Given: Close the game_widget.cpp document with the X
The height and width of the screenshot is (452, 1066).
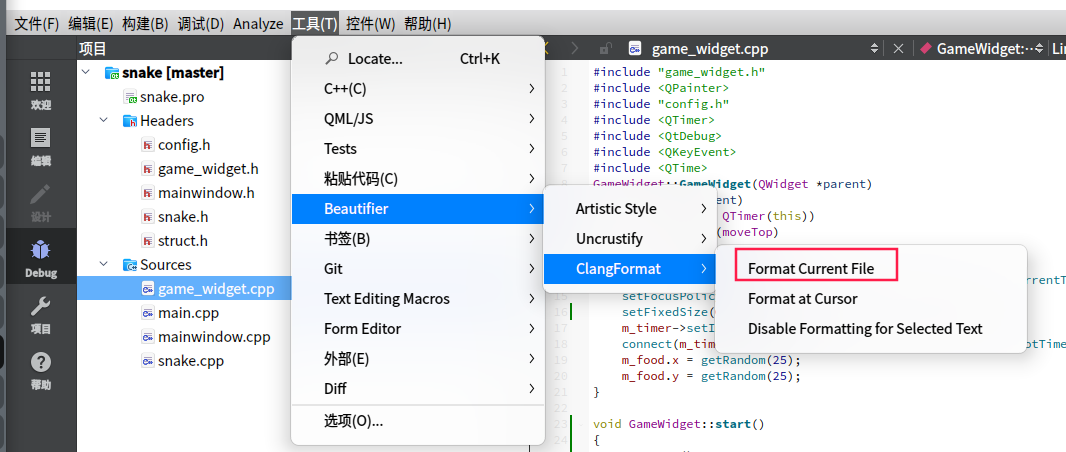Looking at the screenshot, I should coord(898,49).
